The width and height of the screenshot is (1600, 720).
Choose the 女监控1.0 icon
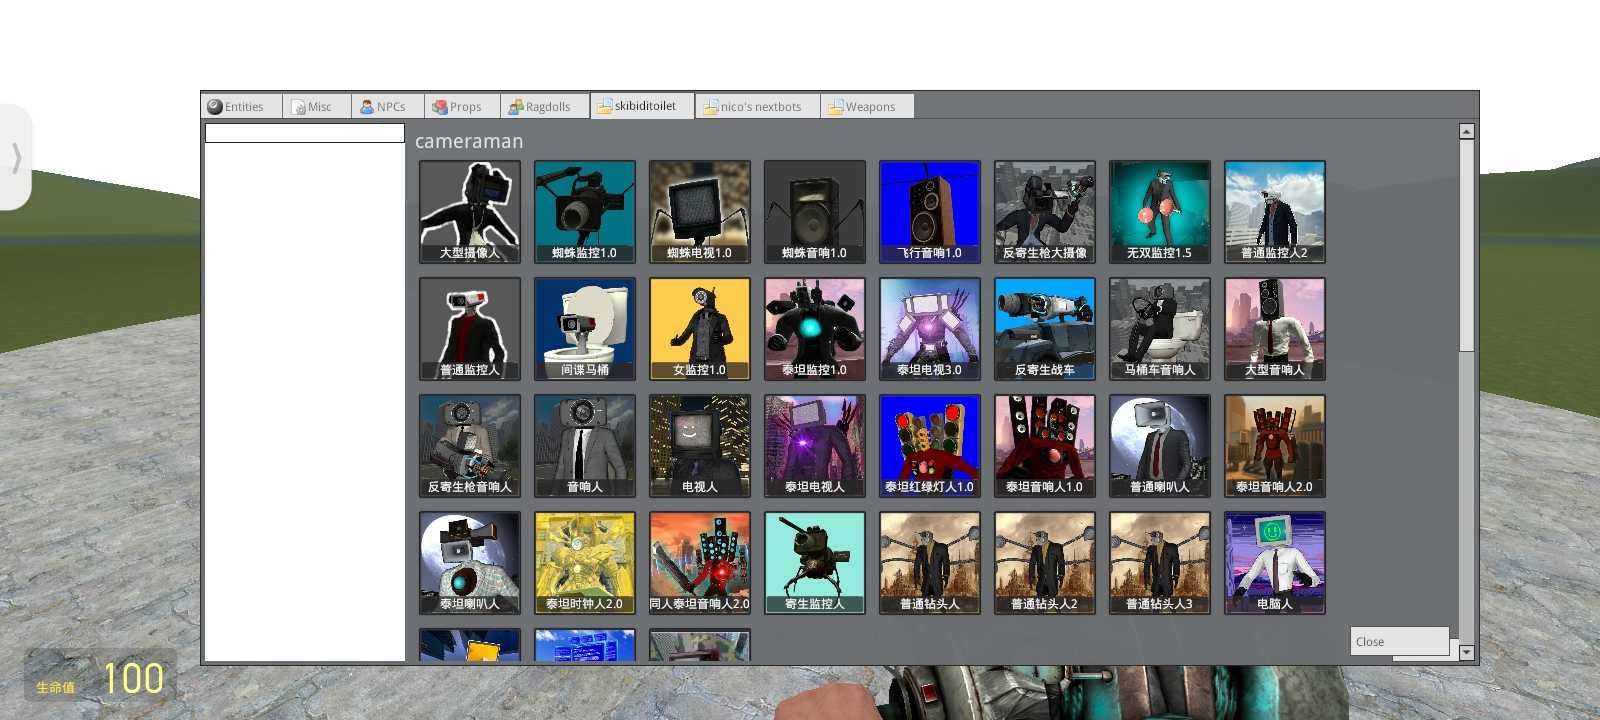(x=700, y=329)
